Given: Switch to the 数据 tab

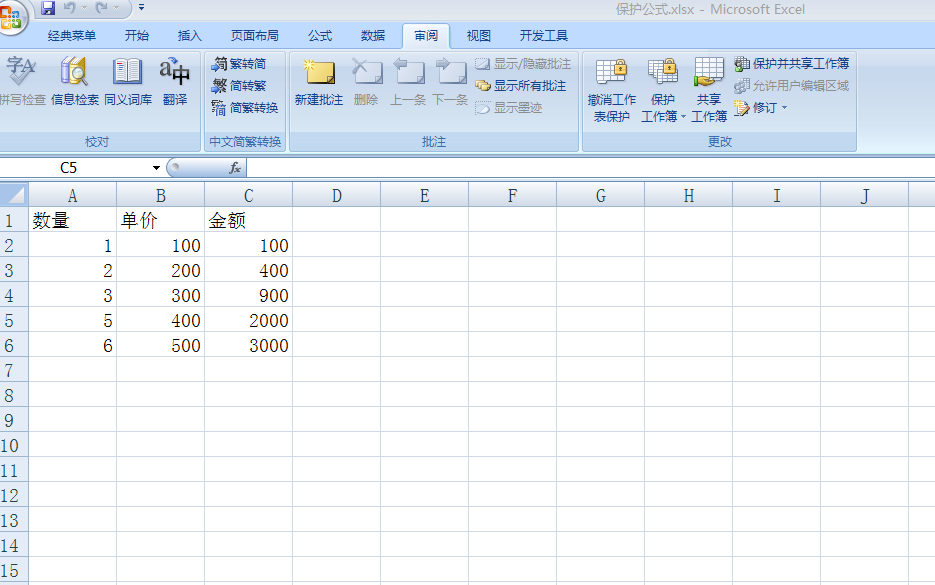Looking at the screenshot, I should [373, 36].
